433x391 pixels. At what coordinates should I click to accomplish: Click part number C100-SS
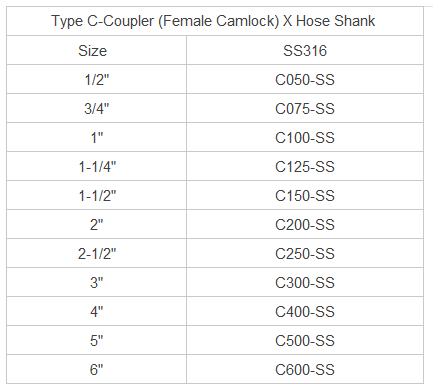click(x=305, y=138)
